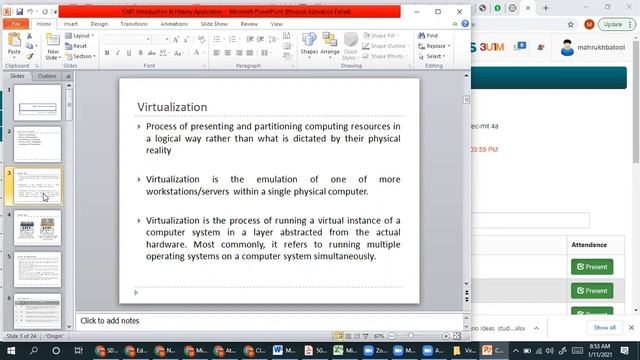Open Windows taskbar search
The image size is (640, 360).
pos(34,351)
